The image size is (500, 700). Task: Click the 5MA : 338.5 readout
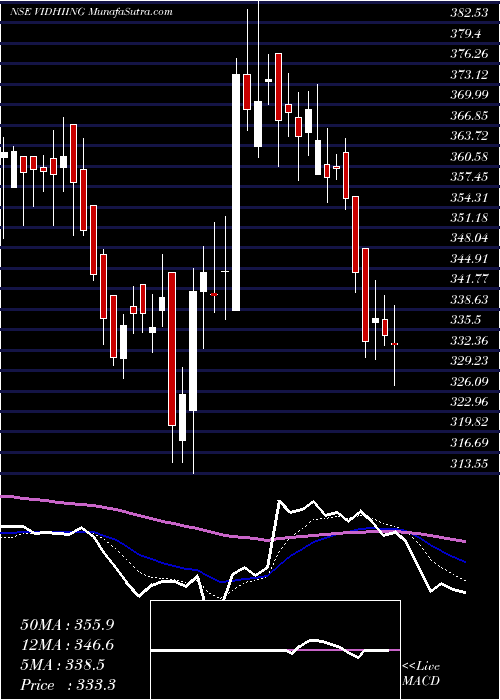(62, 665)
